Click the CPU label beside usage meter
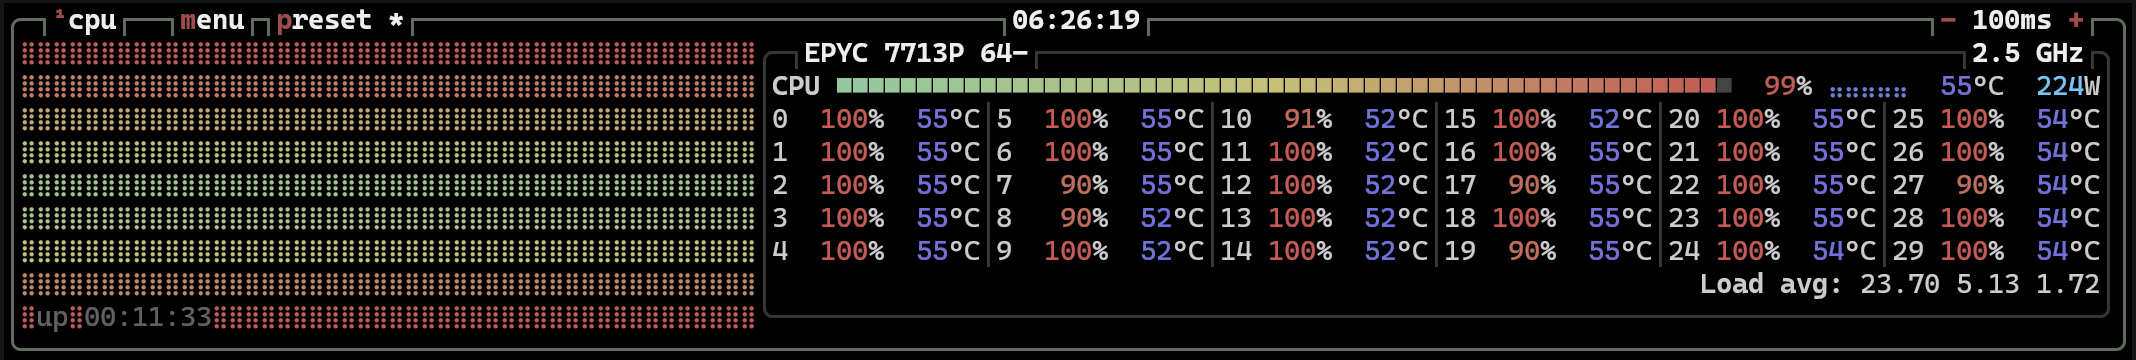2136x360 pixels. [796, 86]
